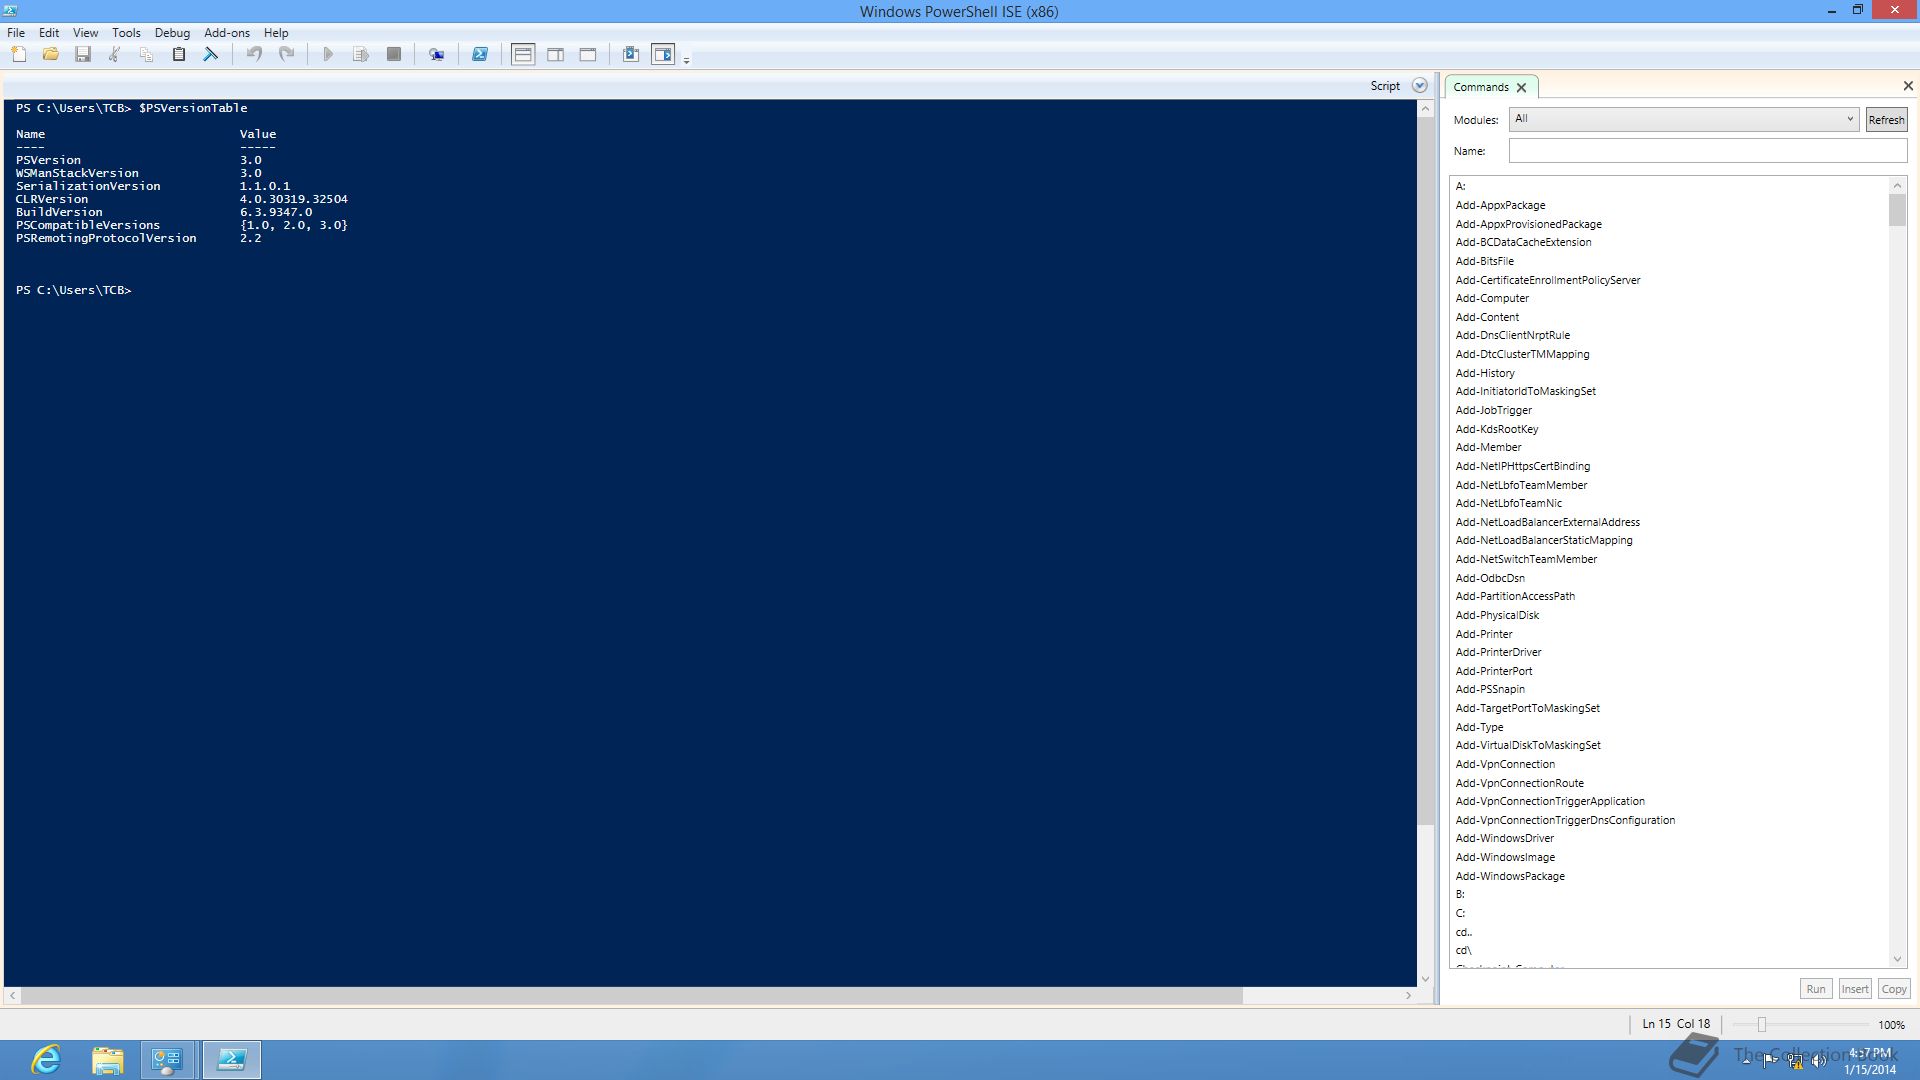Click the Insert button in Commands pane
The height and width of the screenshot is (1080, 1920).
point(1855,989)
